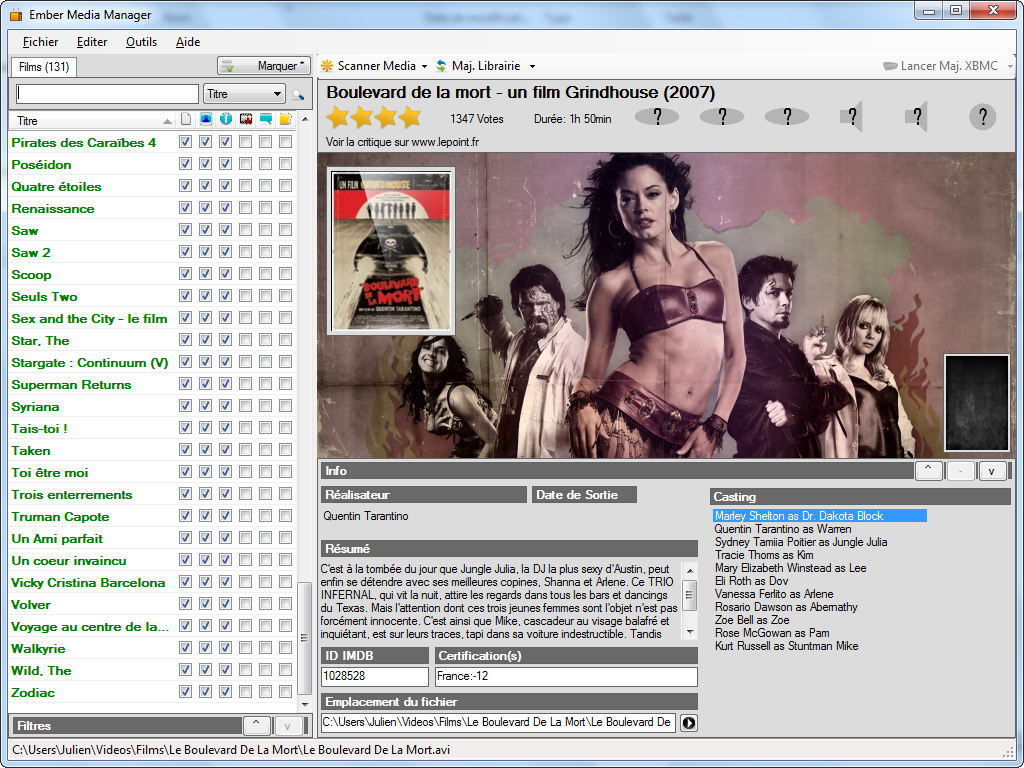Click the Scanner Media sunburst icon

[x=327, y=66]
